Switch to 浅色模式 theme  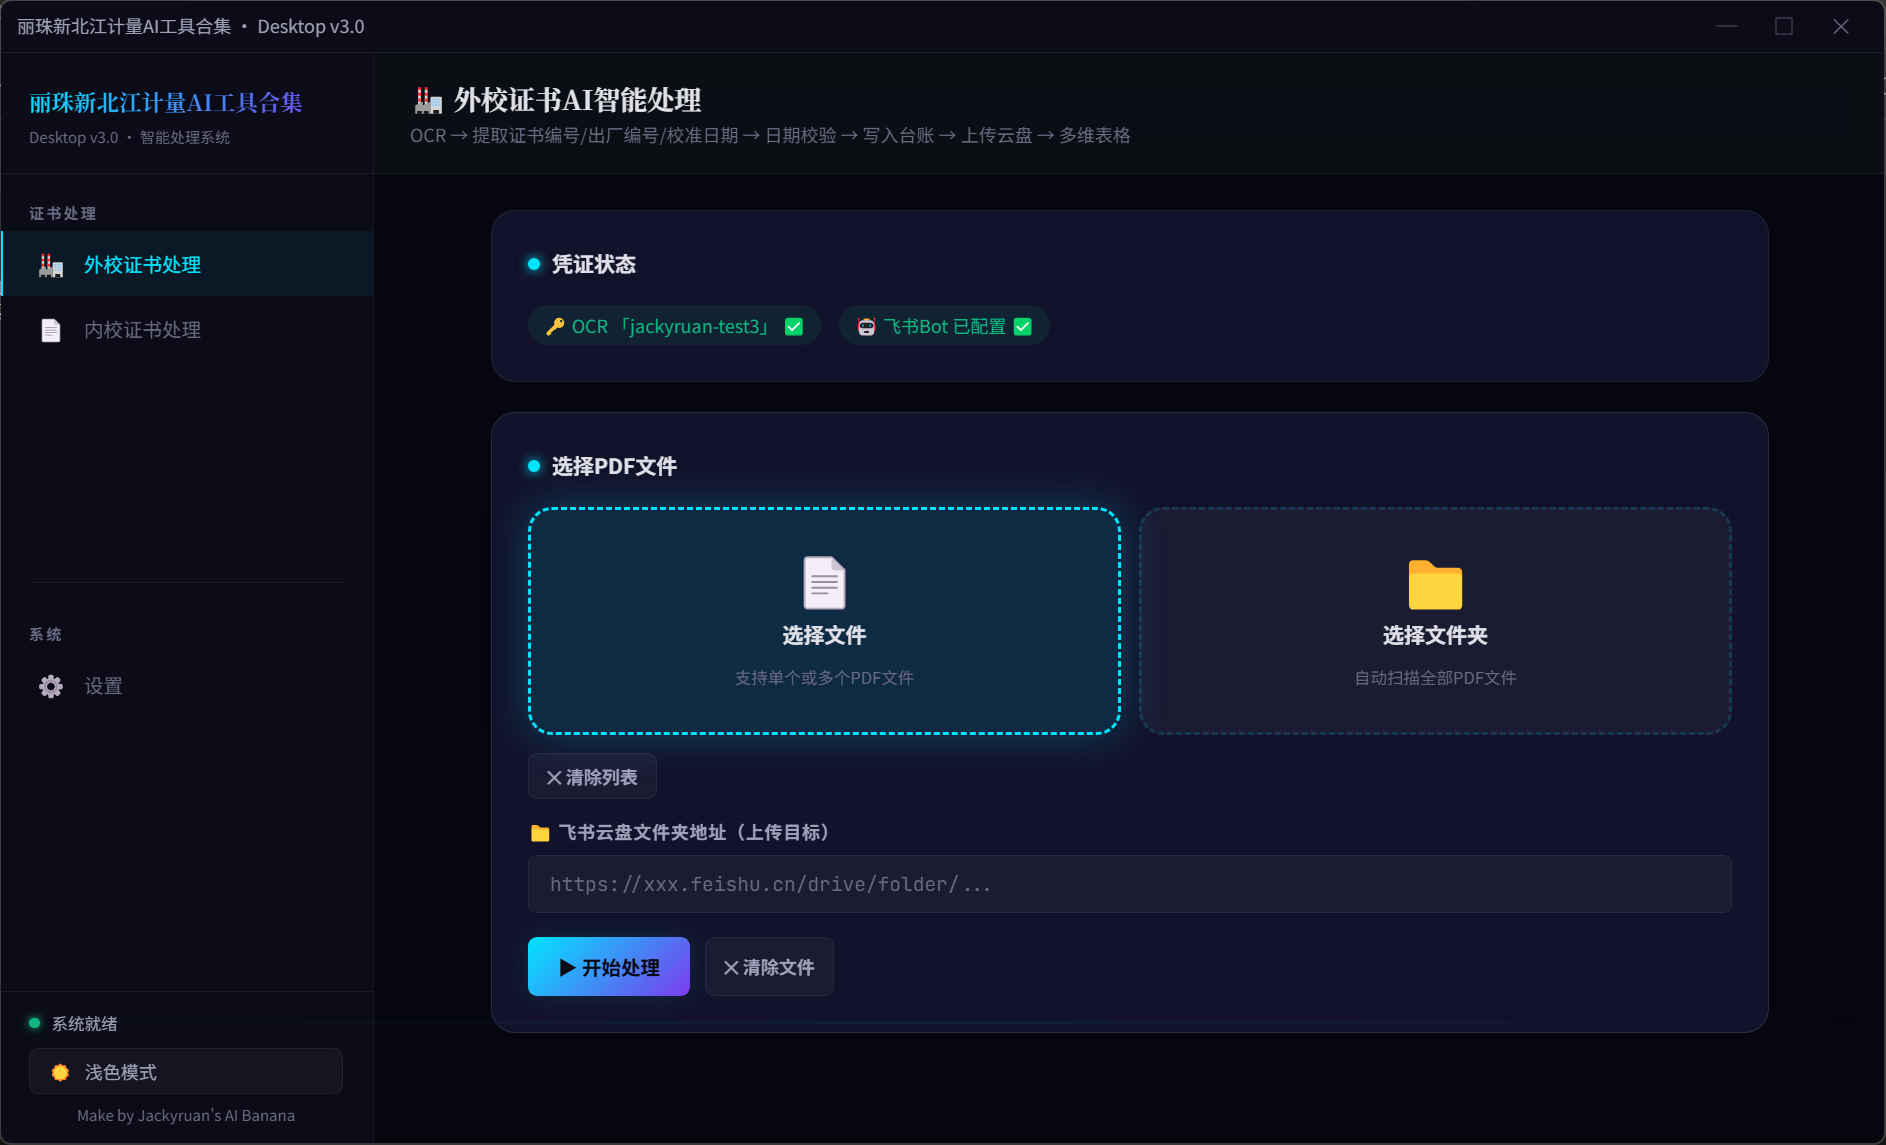186,1072
